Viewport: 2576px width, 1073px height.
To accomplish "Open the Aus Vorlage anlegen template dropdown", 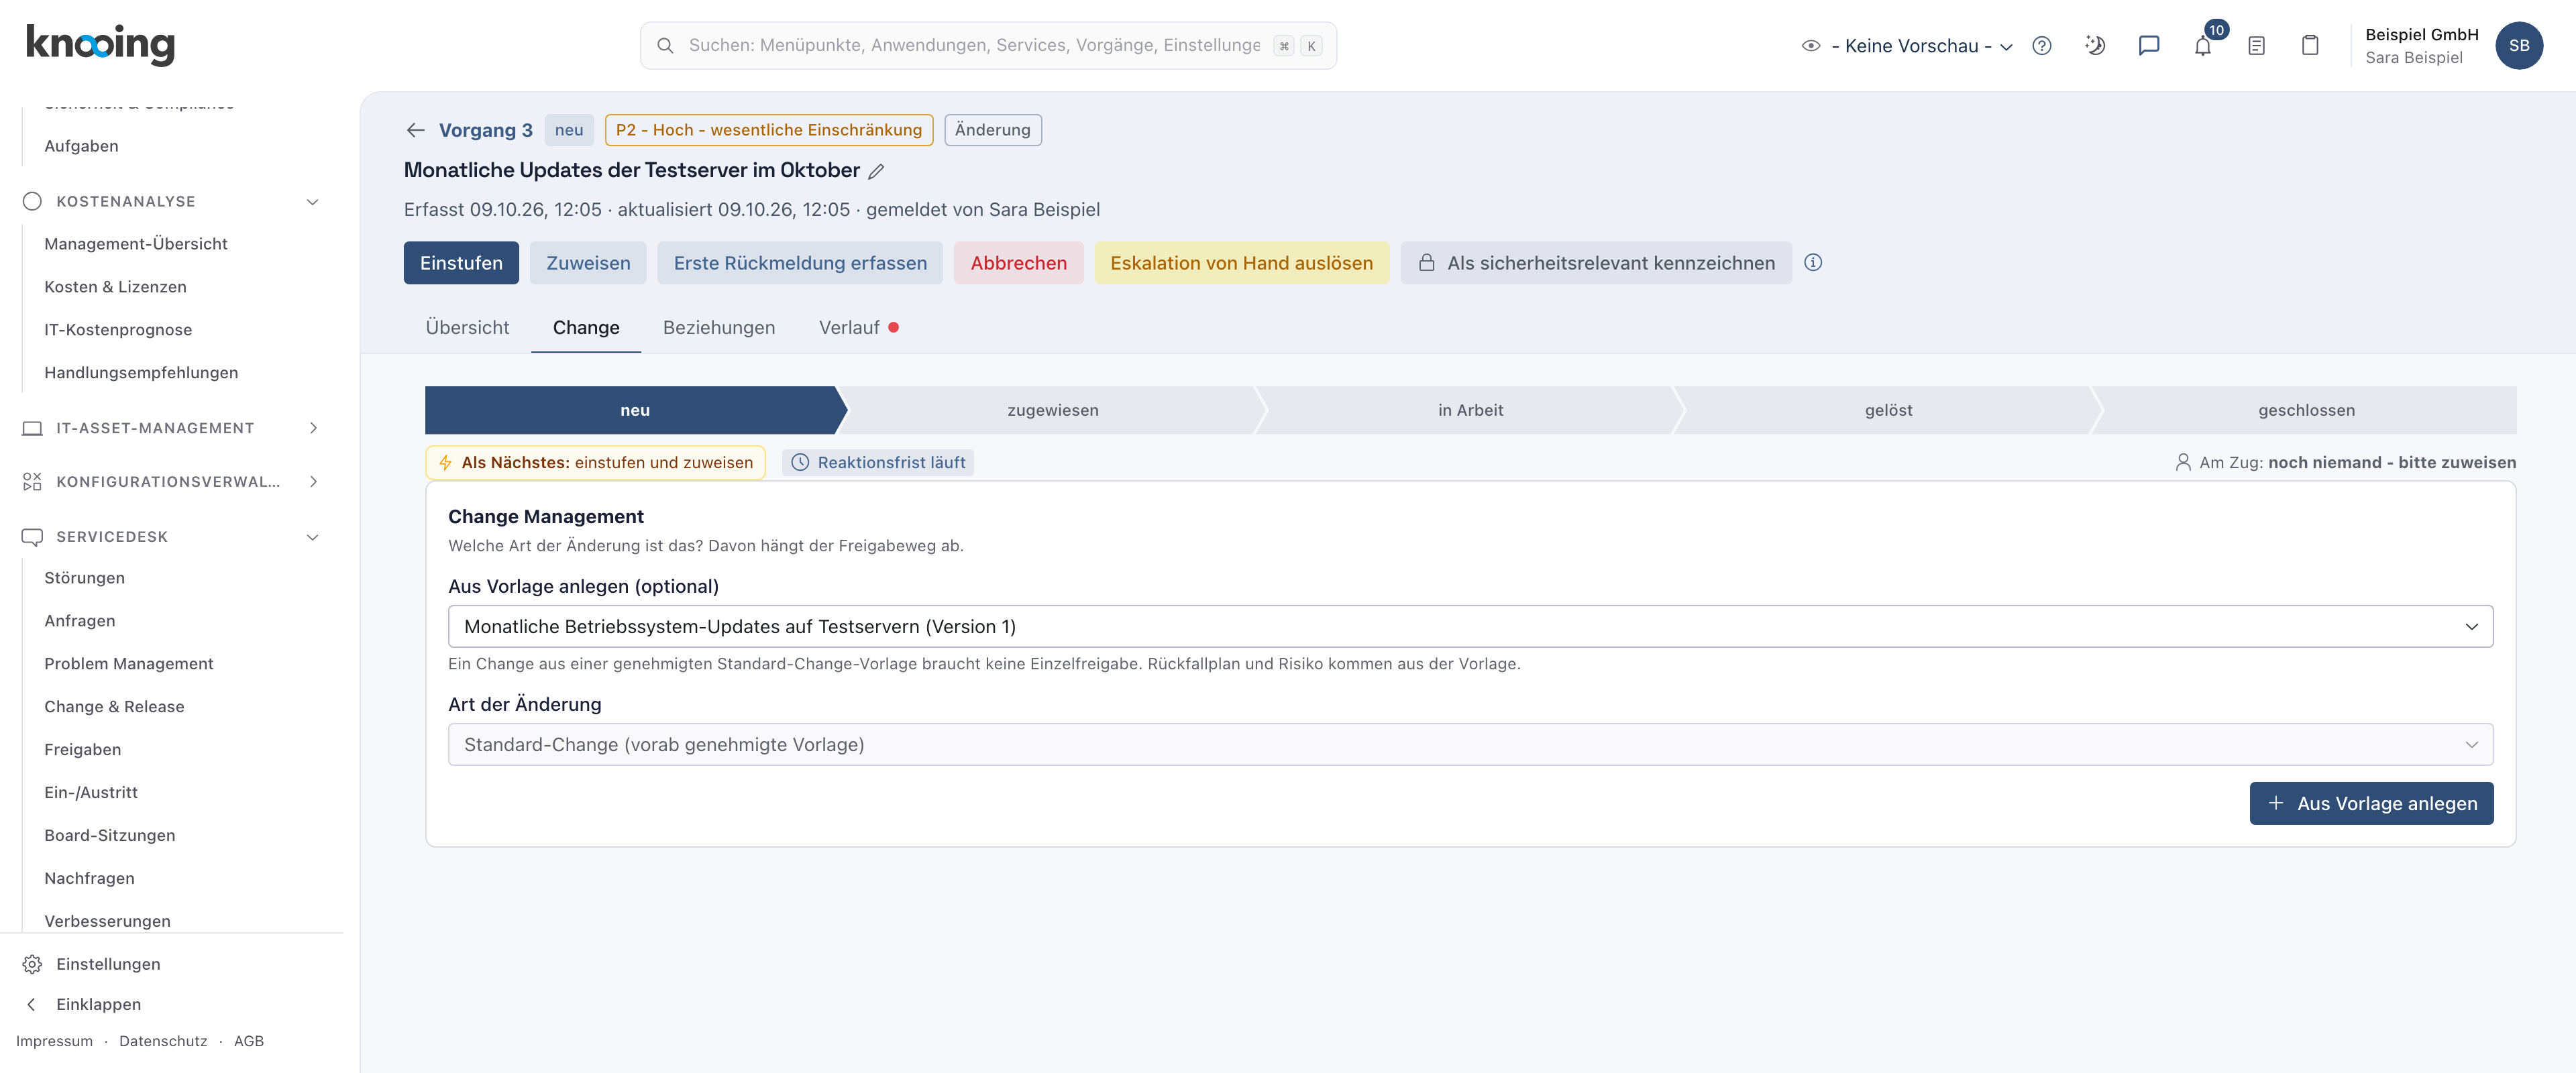I will click(1470, 627).
